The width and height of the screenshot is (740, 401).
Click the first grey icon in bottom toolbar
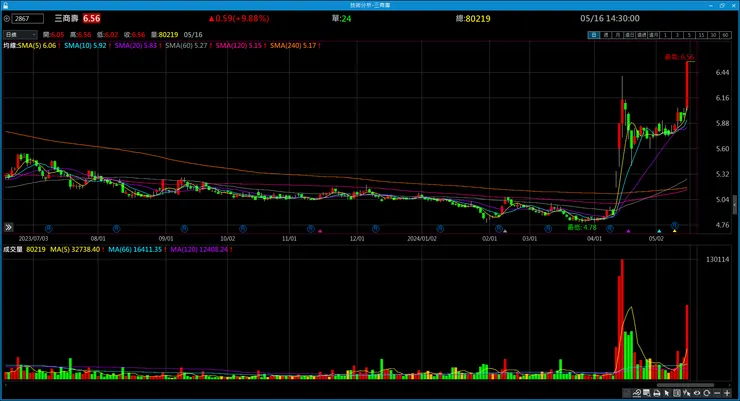[627, 393]
